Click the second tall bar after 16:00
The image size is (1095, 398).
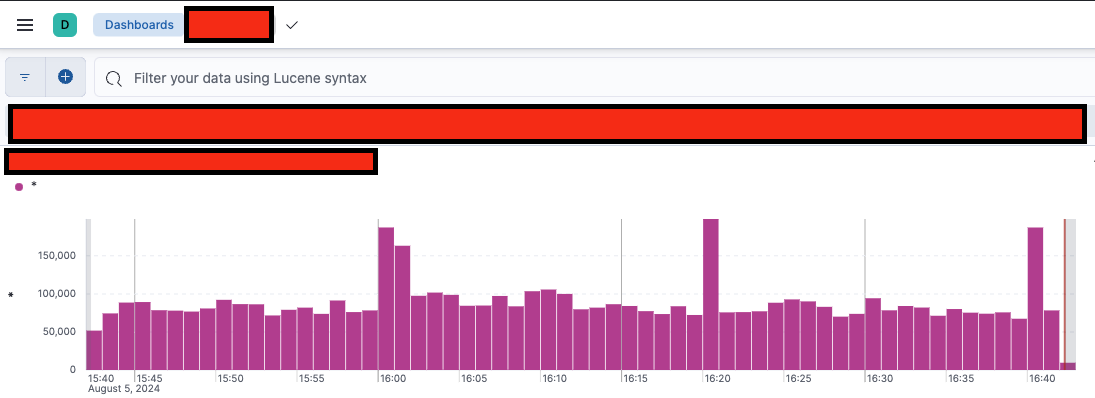coord(402,307)
